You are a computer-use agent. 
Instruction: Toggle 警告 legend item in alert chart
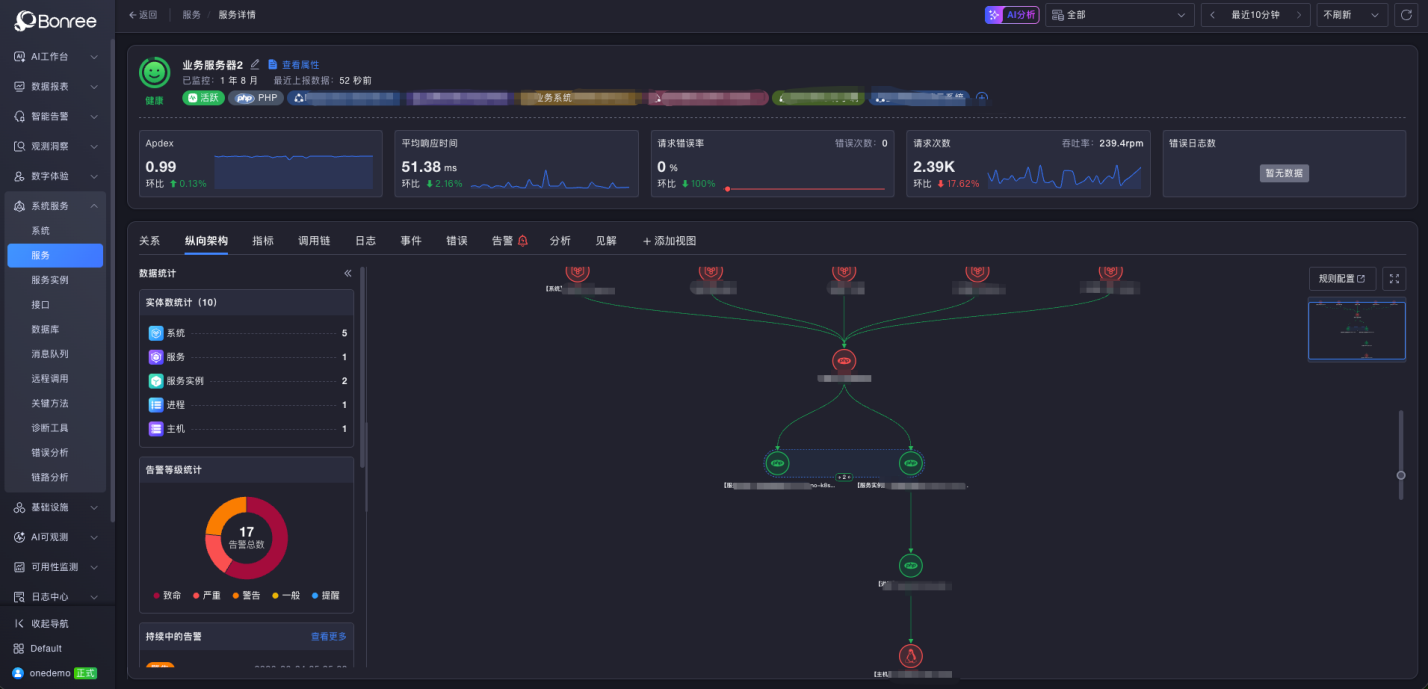(246, 595)
